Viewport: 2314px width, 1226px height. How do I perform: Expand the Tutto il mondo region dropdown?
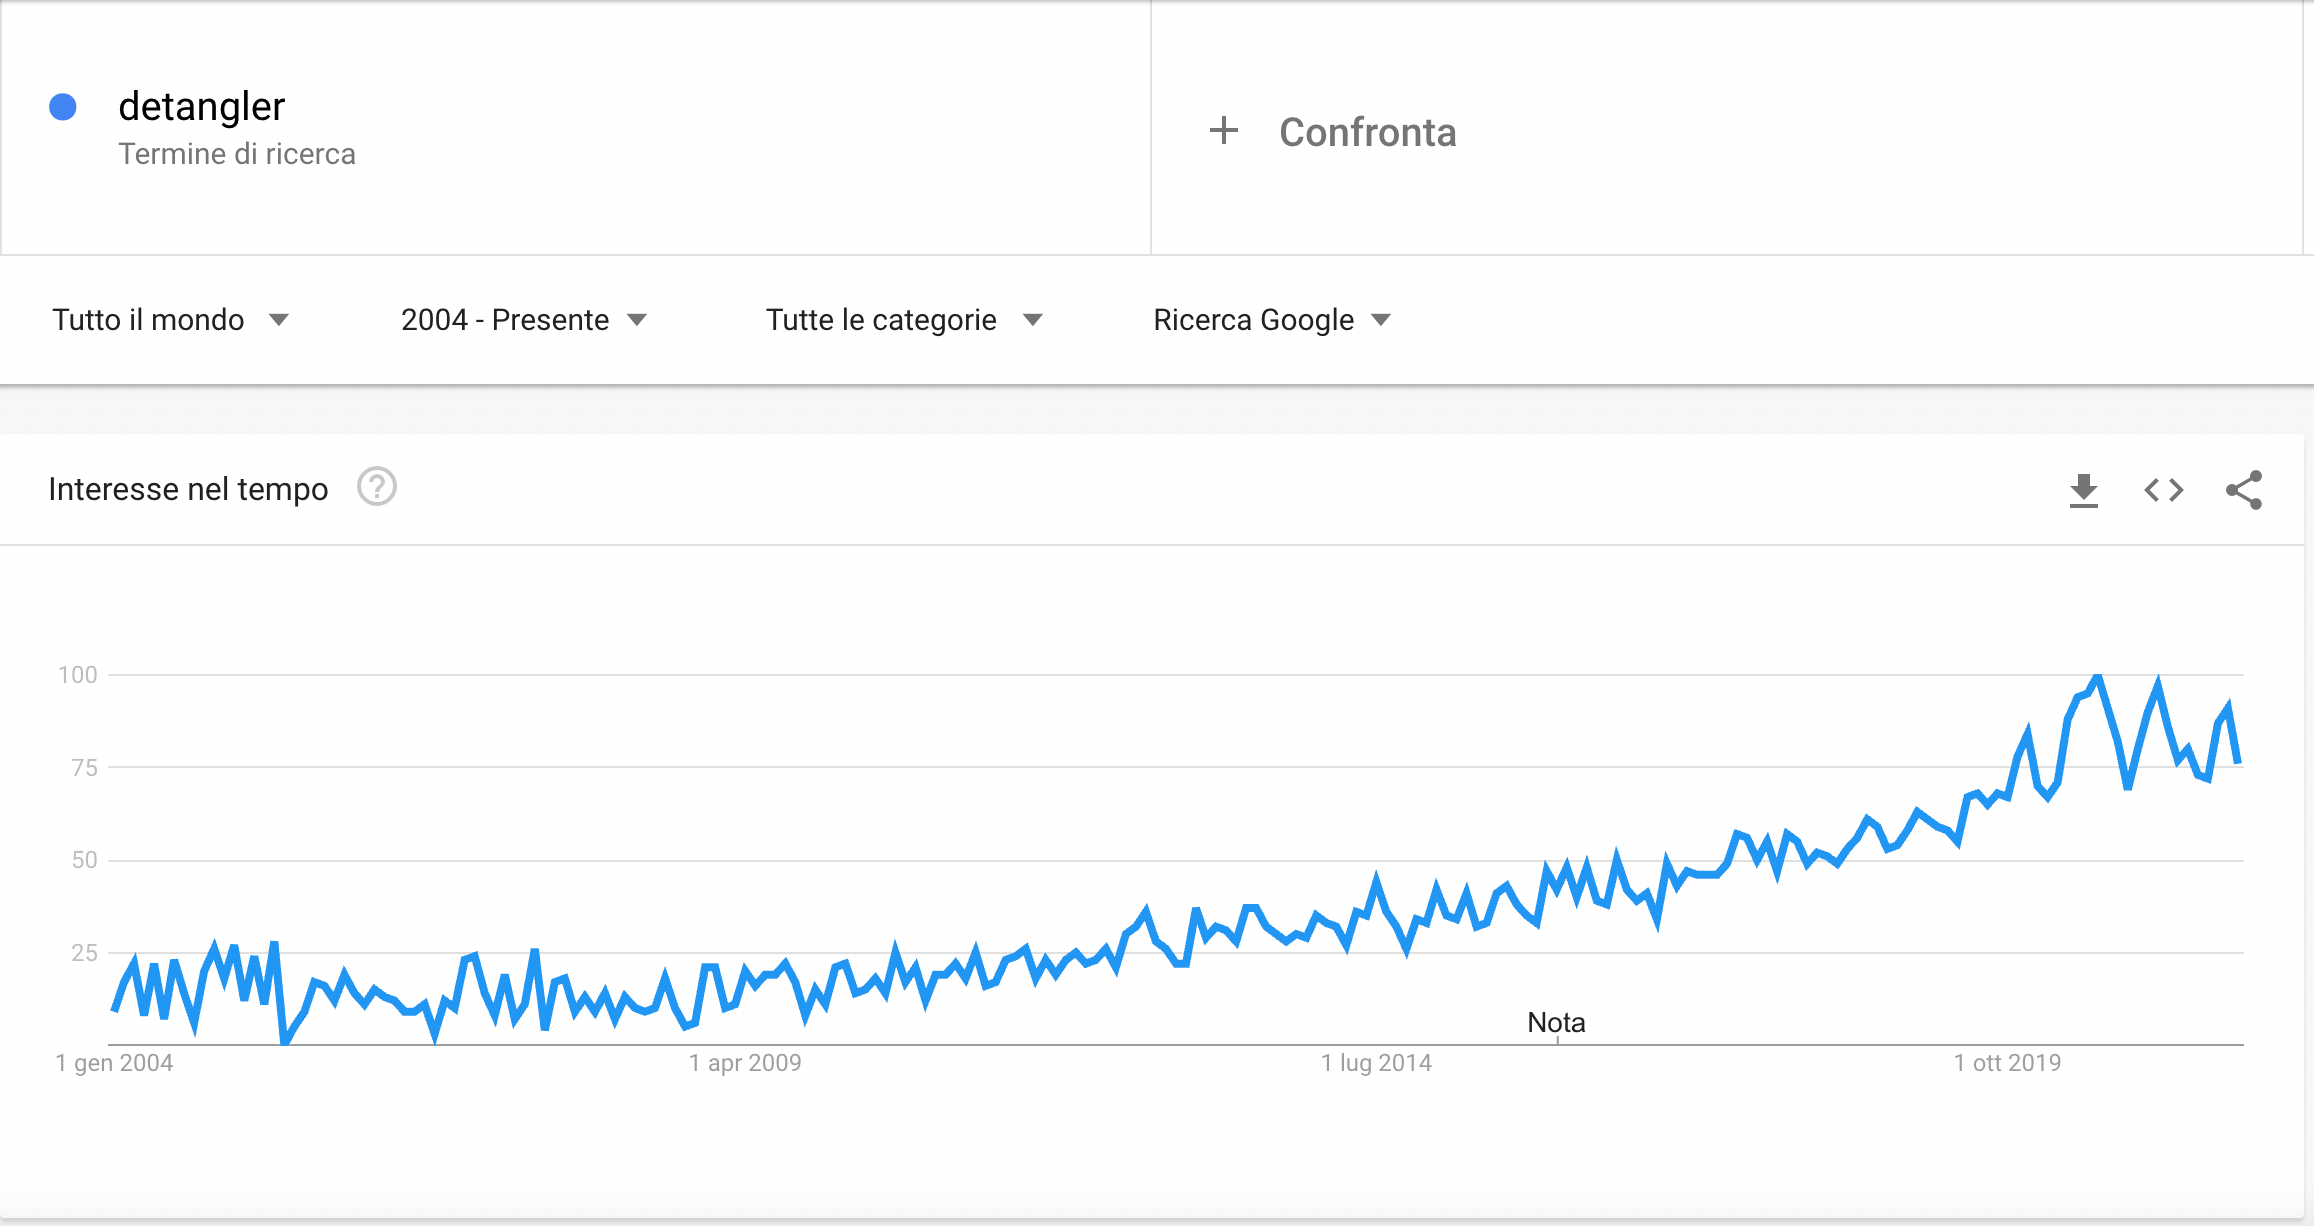click(x=171, y=320)
